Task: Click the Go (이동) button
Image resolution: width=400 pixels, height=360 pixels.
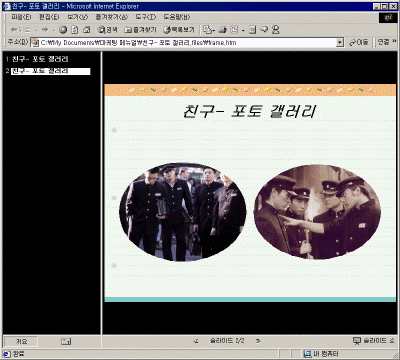Action: (x=359, y=42)
